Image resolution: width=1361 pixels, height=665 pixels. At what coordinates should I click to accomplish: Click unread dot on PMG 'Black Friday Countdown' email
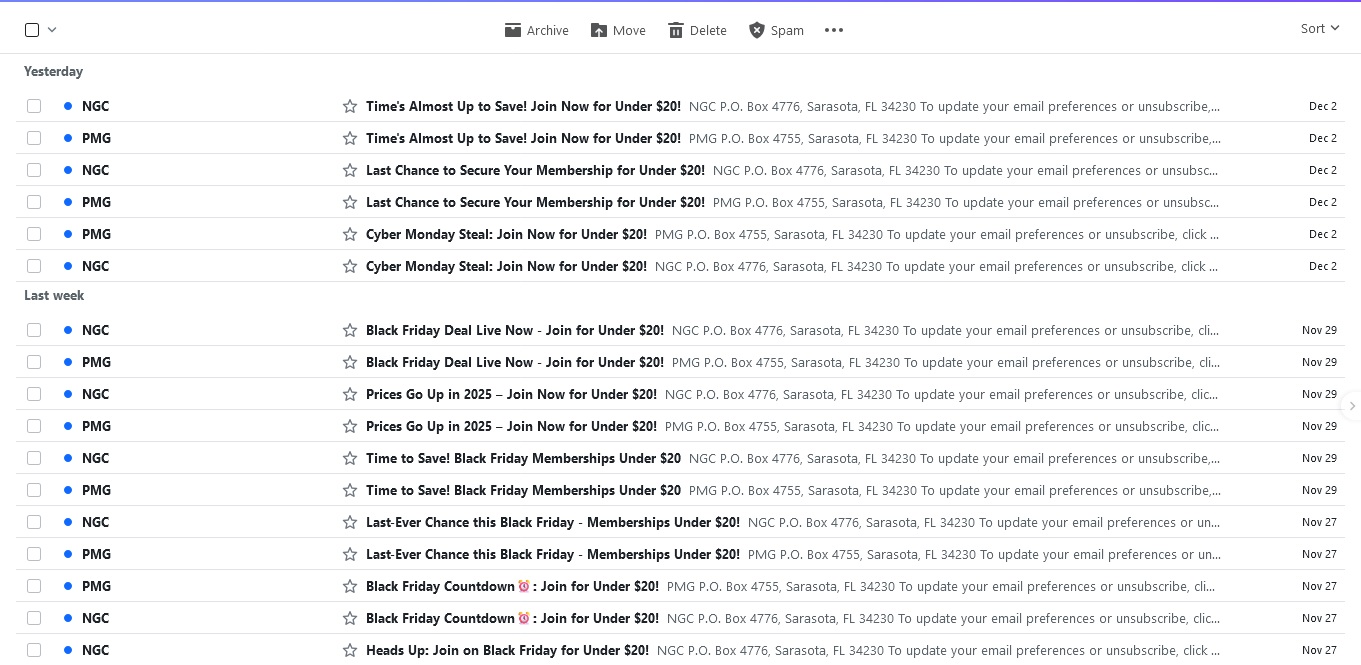pyautogui.click(x=68, y=586)
